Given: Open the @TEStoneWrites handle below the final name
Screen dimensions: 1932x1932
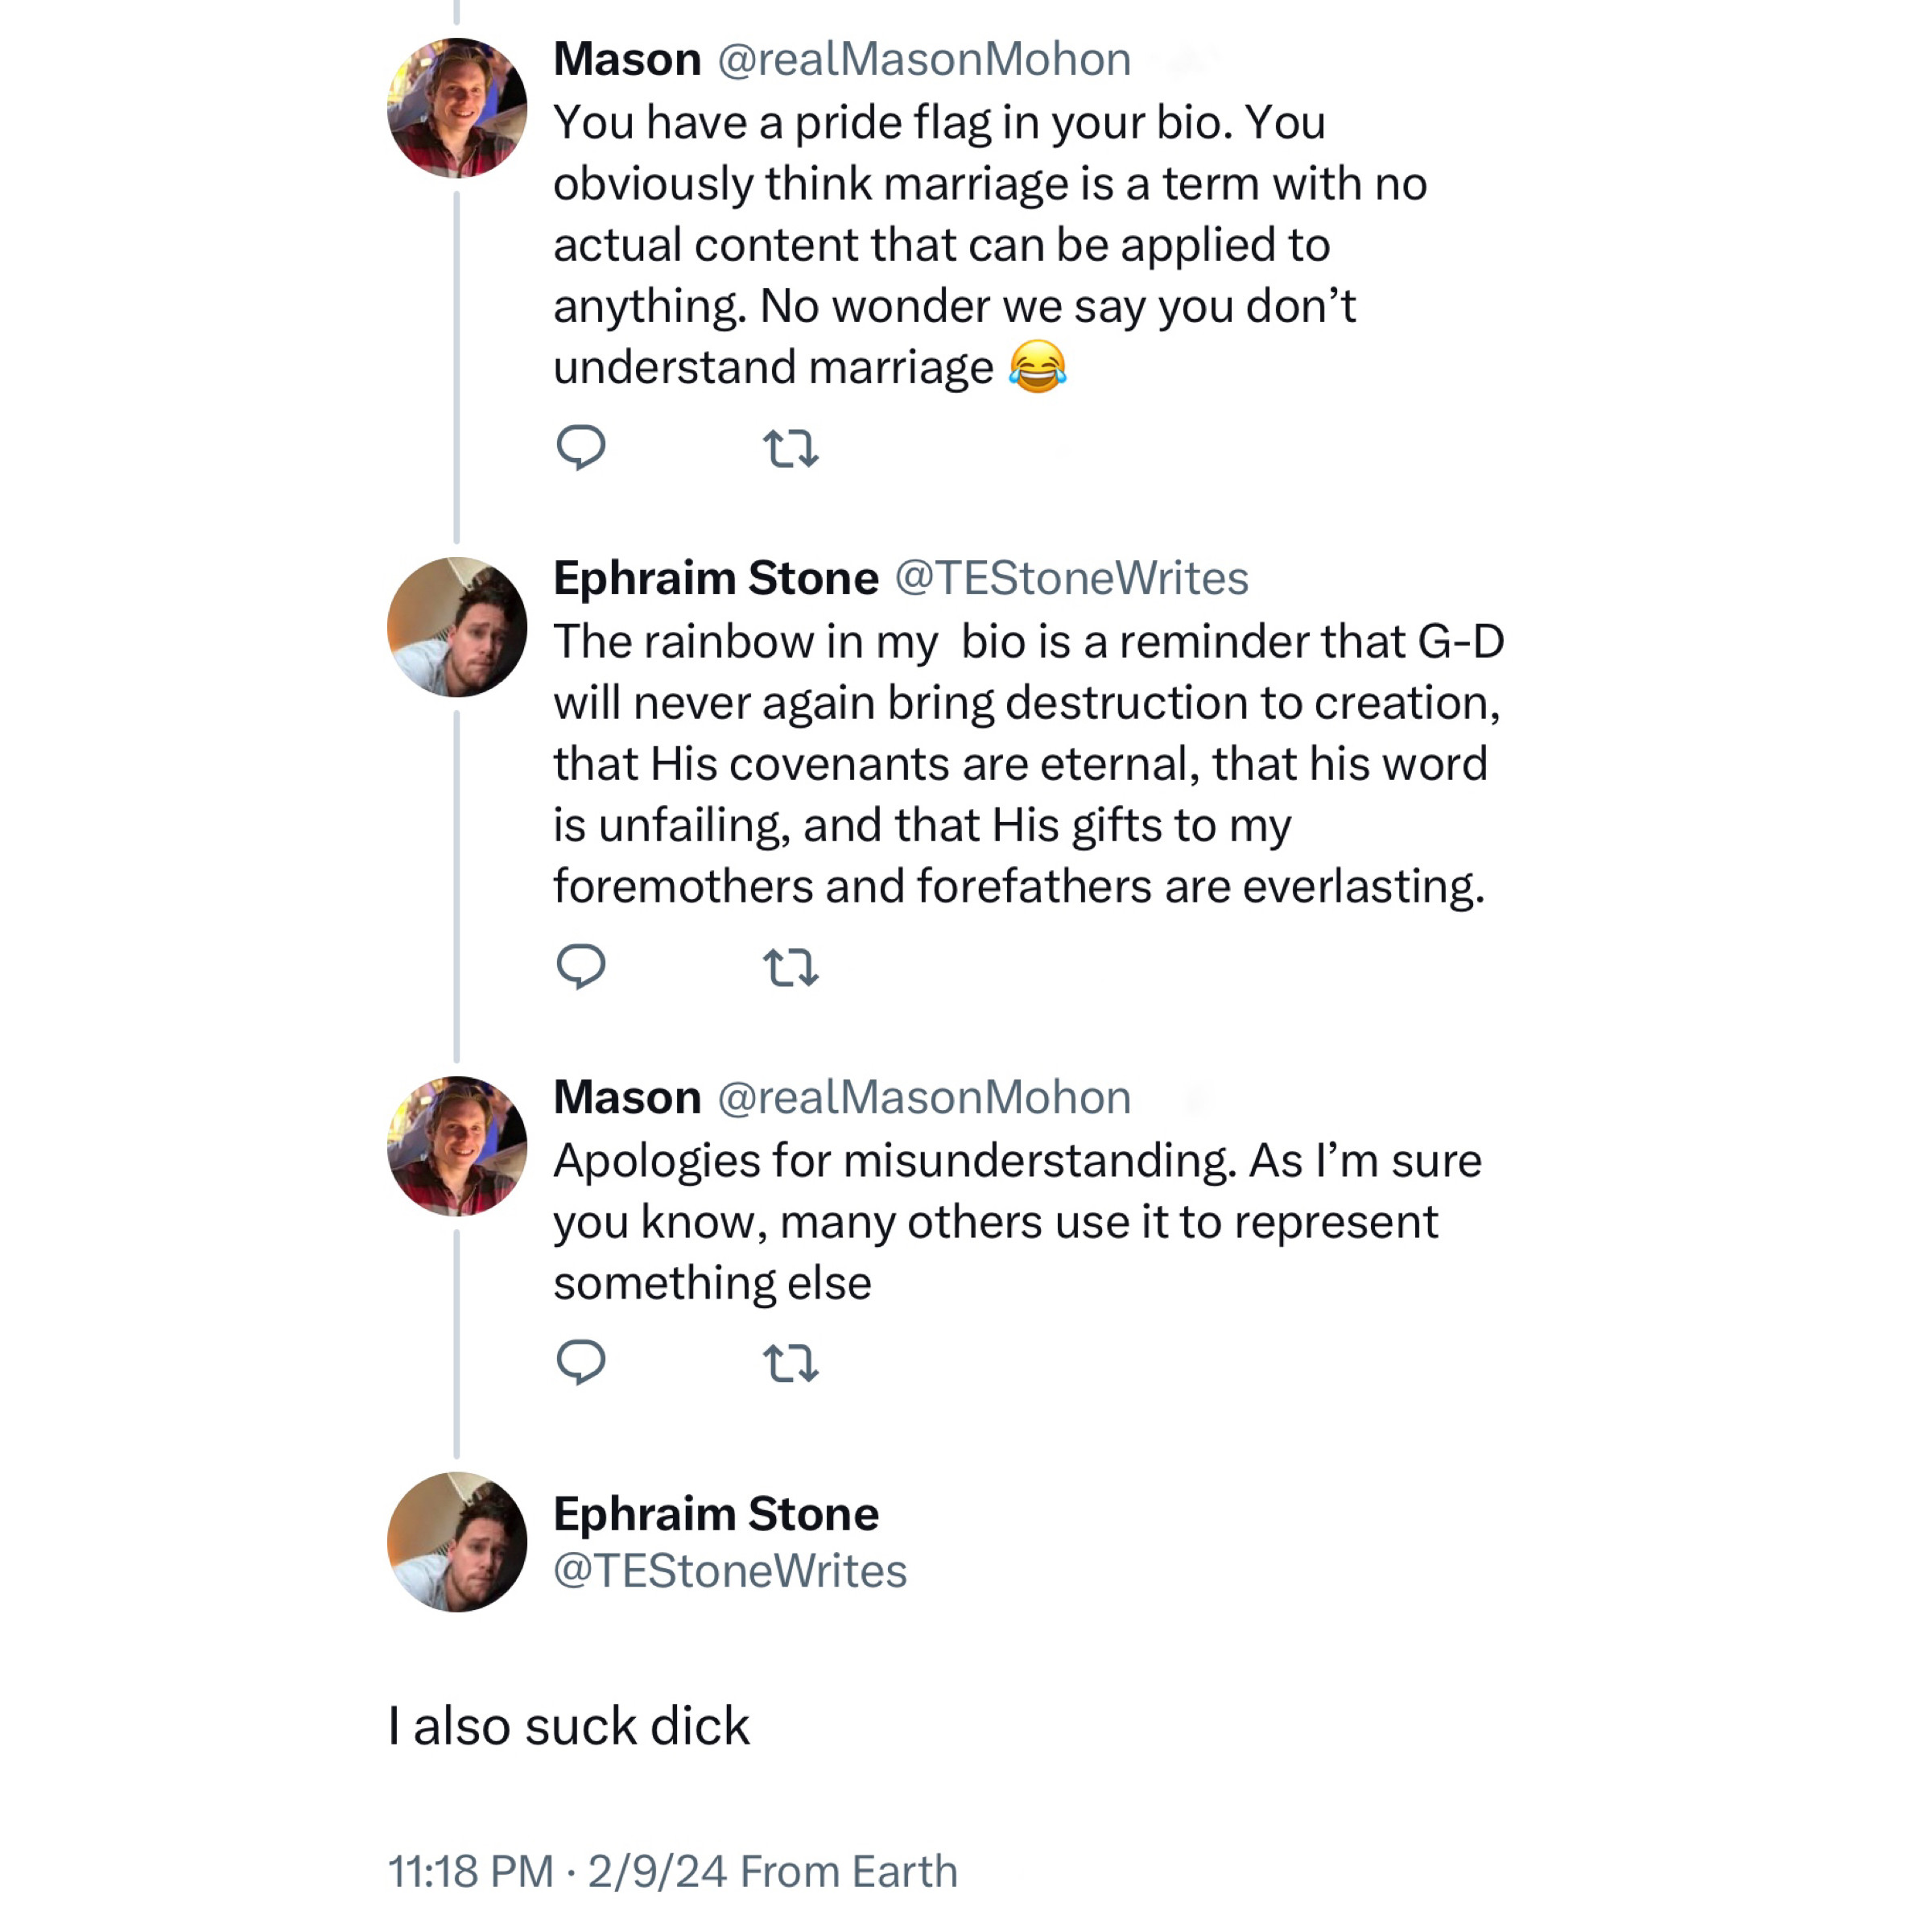Looking at the screenshot, I should click(x=730, y=1571).
